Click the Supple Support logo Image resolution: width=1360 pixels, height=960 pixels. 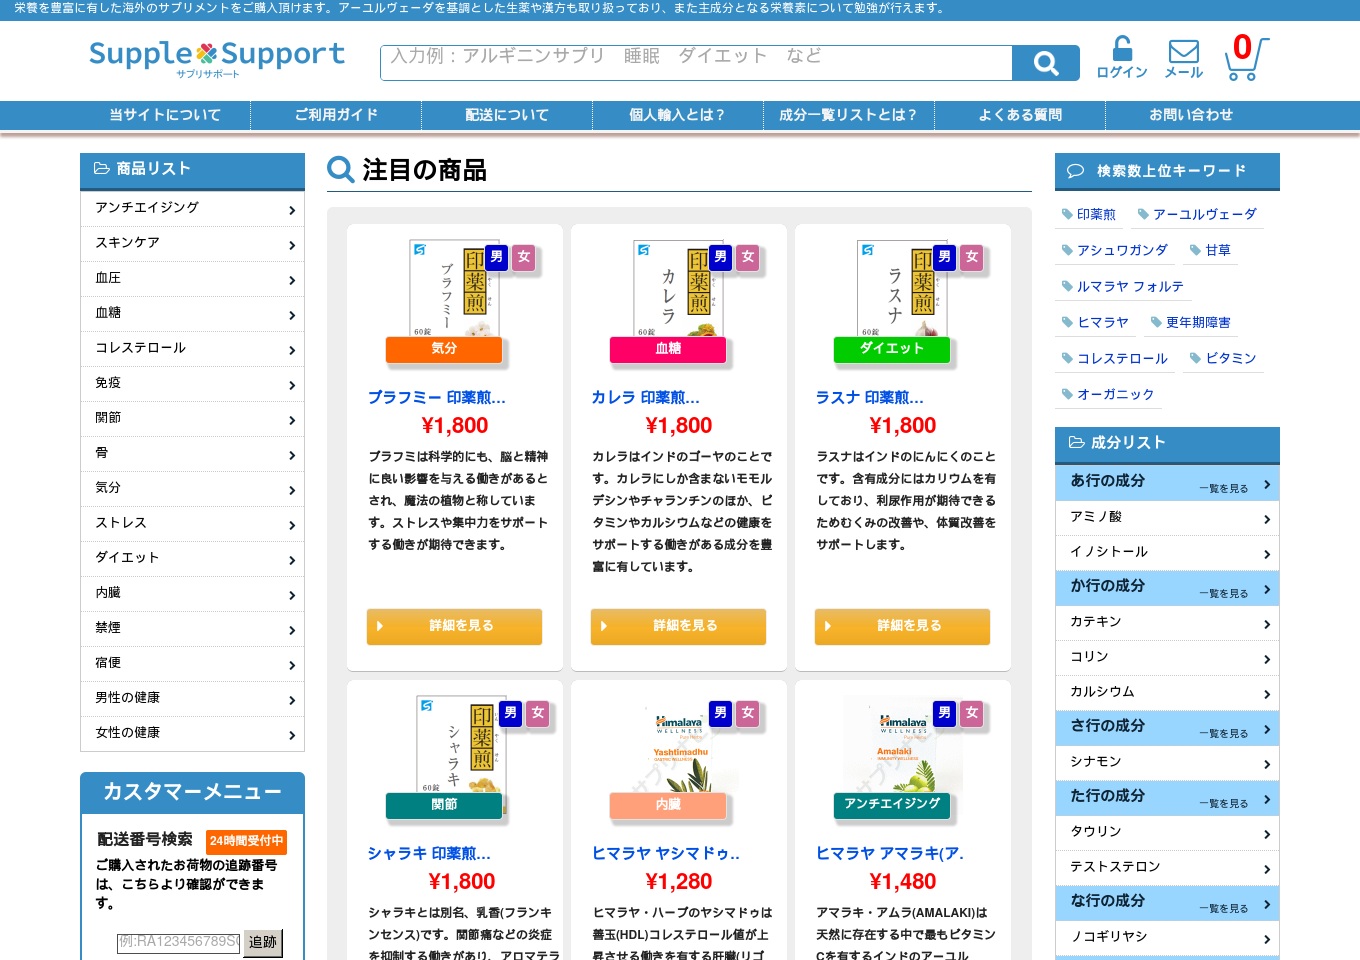coord(216,58)
